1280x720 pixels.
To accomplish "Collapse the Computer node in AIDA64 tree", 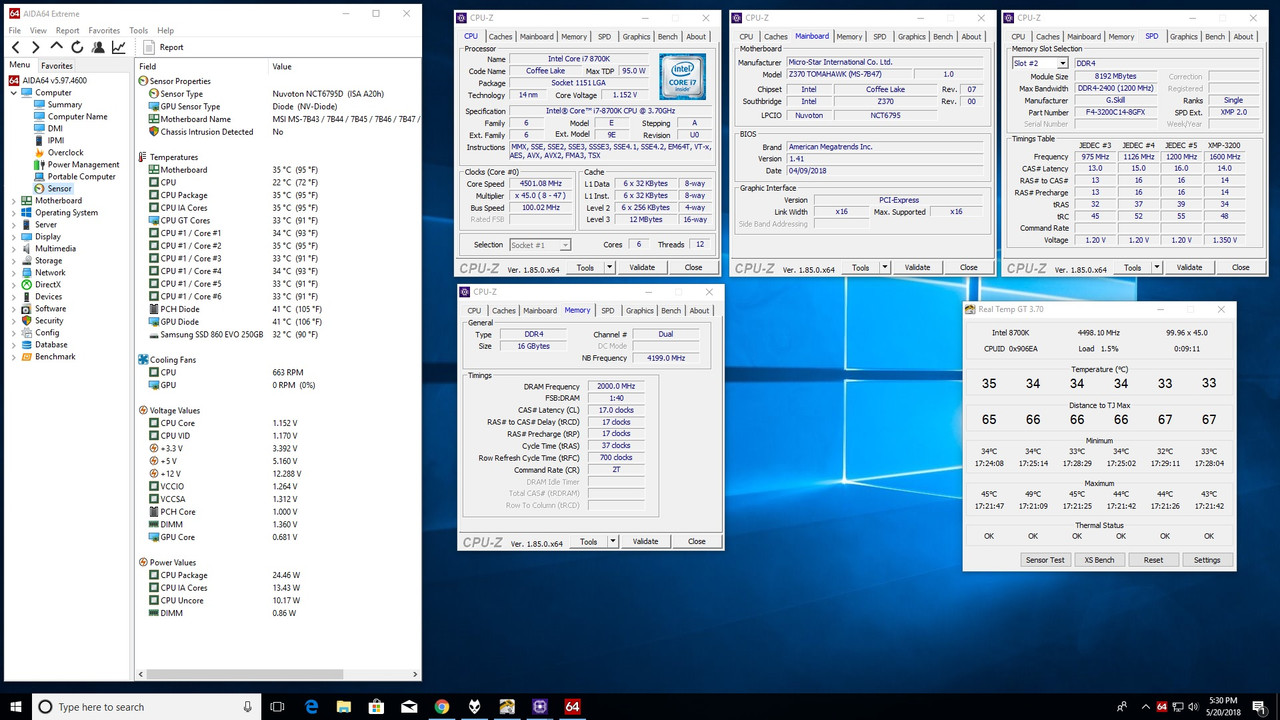I will 13,93.
